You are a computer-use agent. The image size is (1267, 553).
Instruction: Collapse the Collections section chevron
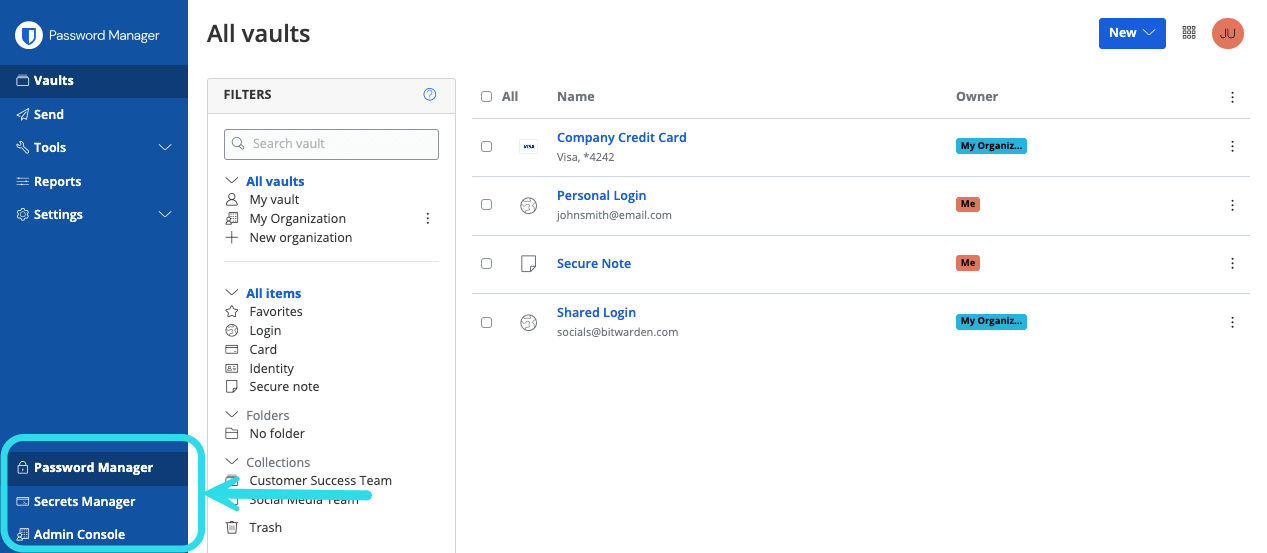click(232, 462)
